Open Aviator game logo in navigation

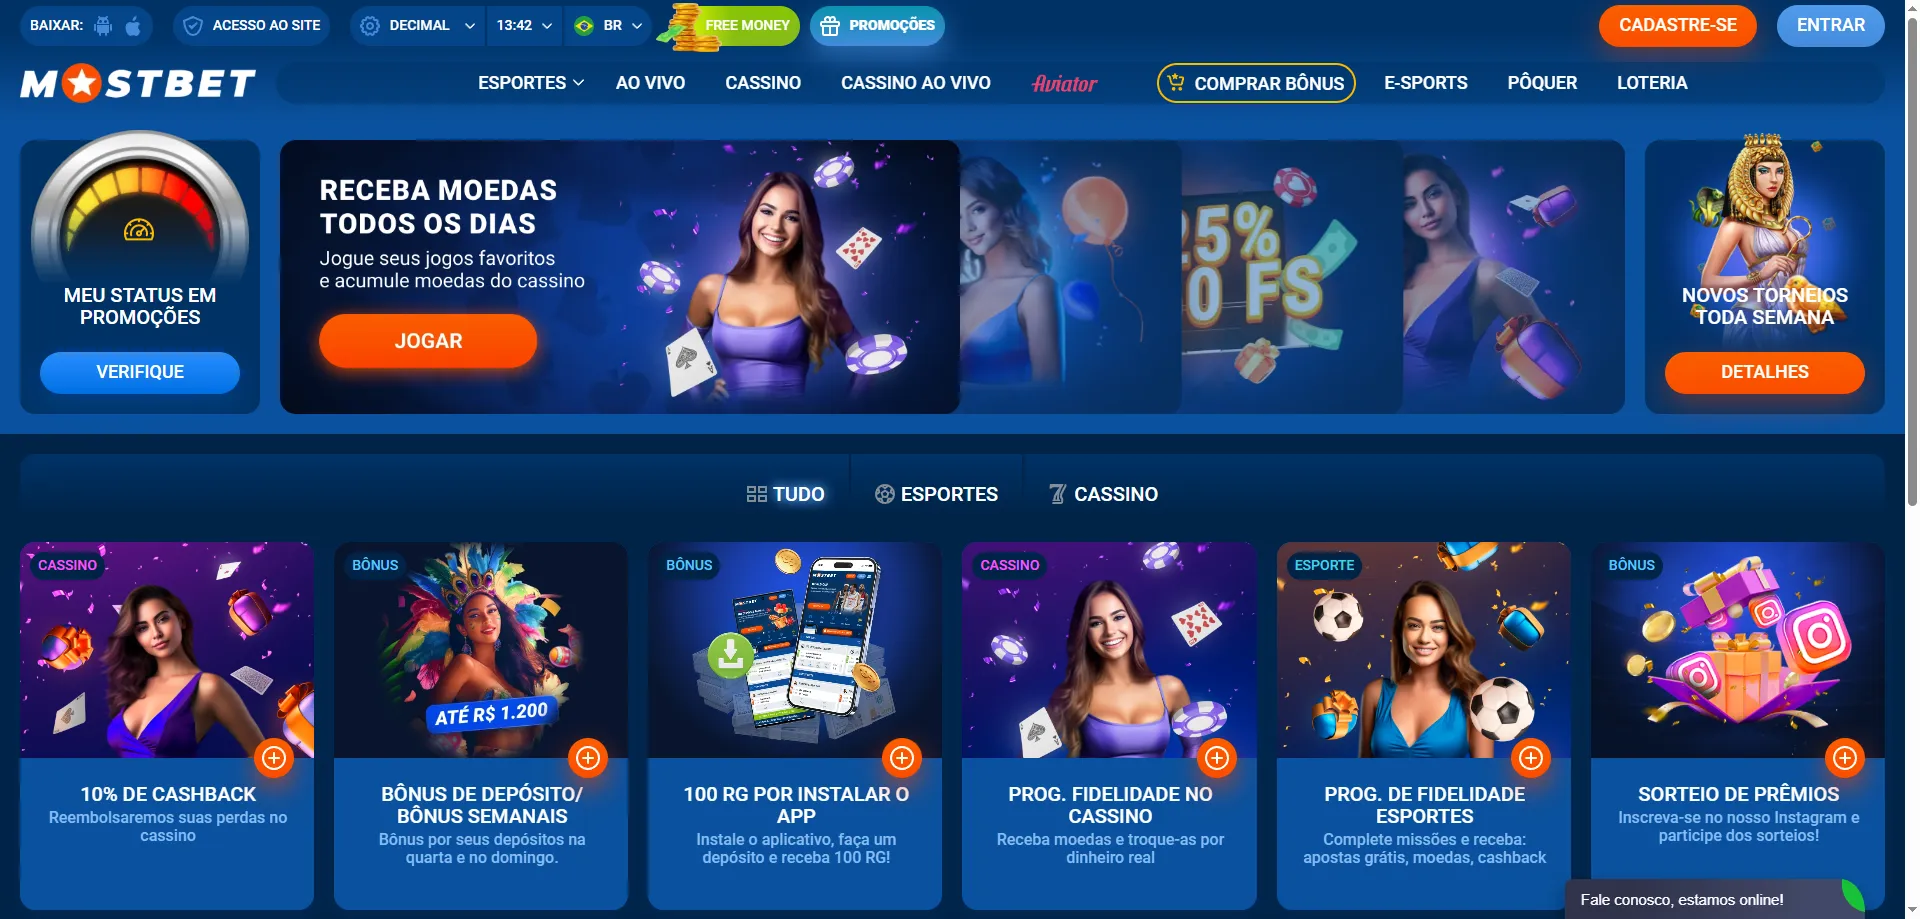(x=1064, y=83)
